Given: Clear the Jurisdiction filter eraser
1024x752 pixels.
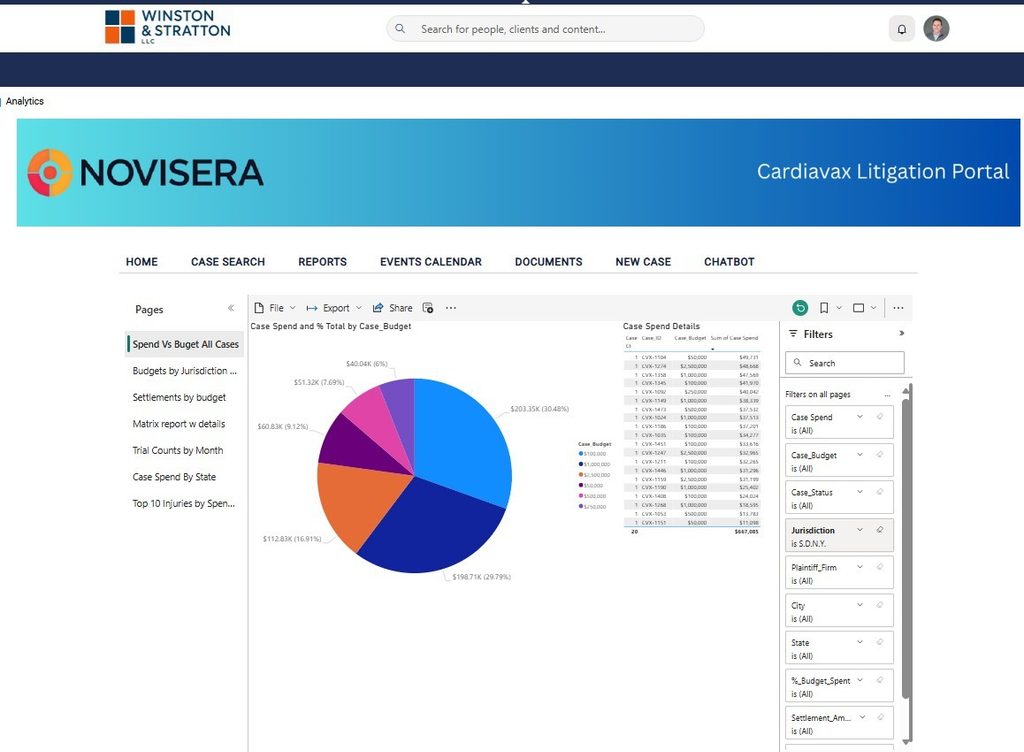Looking at the screenshot, I should [x=880, y=529].
